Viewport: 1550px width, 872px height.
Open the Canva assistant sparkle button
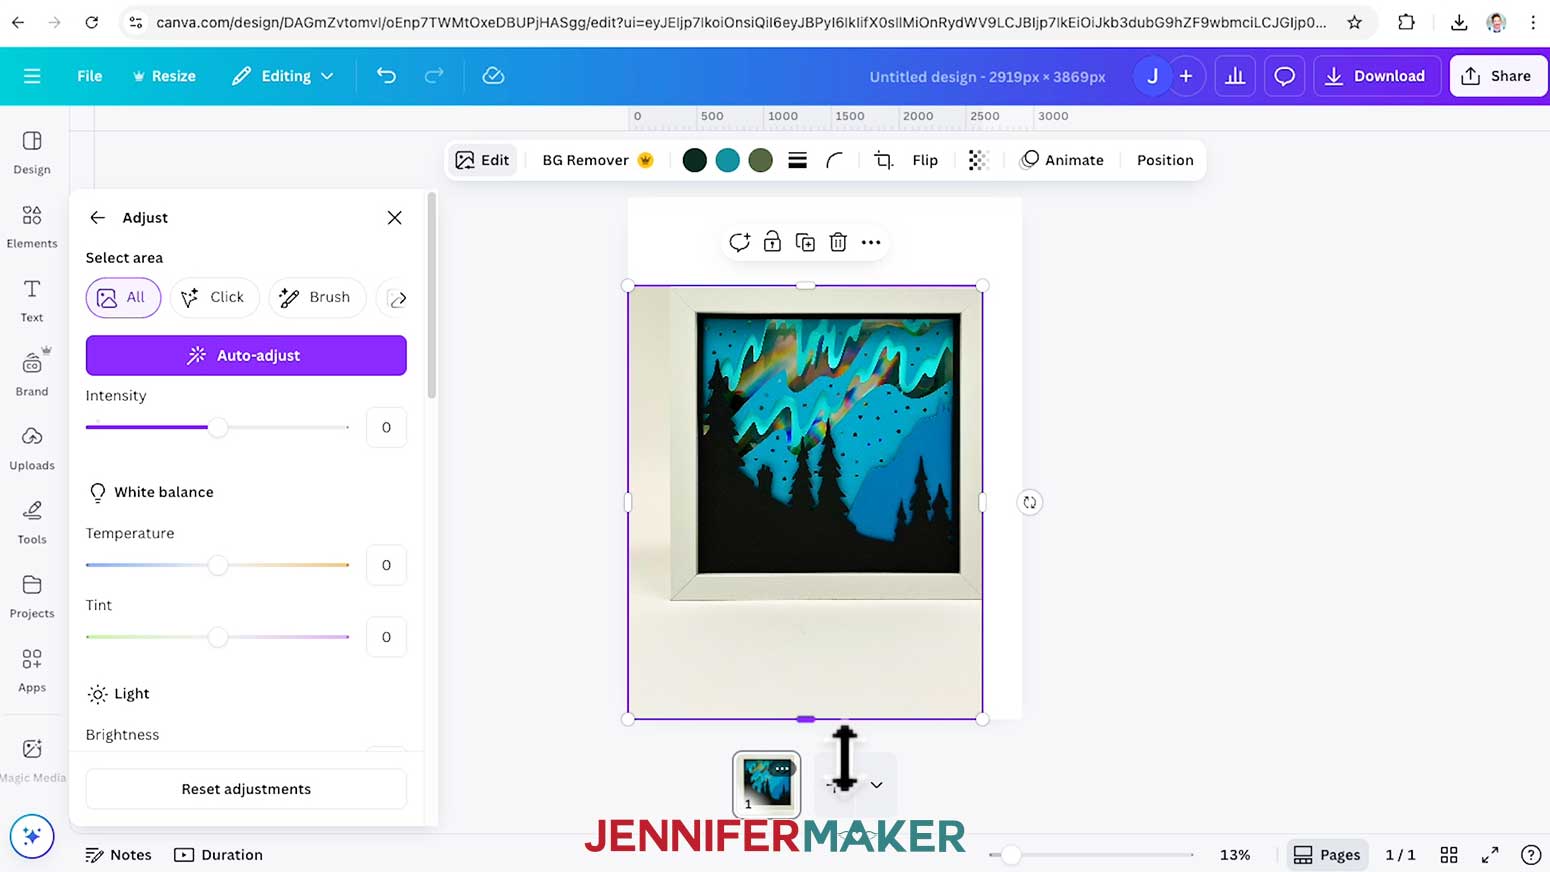tap(32, 836)
